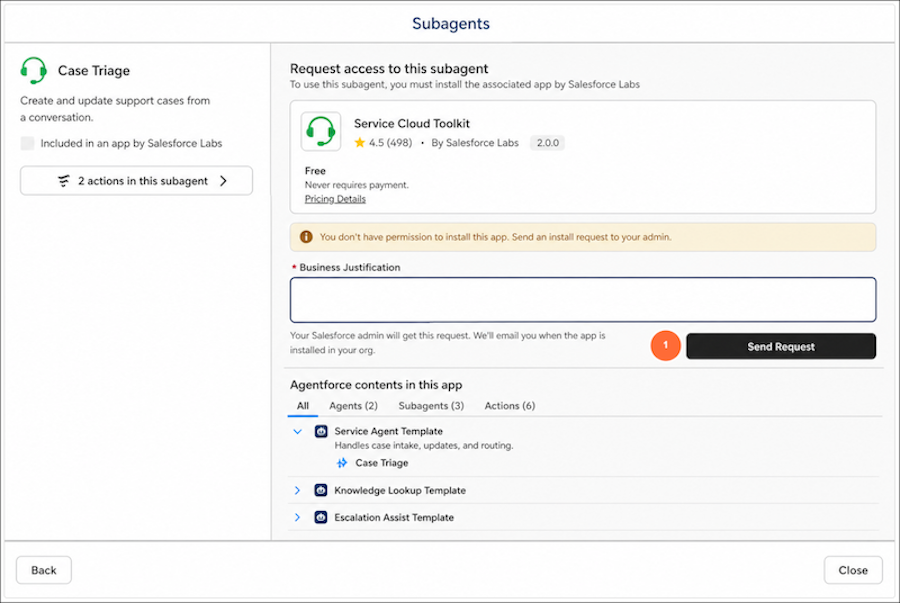900x603 pixels.
Task: Click the Close button
Action: (x=853, y=570)
